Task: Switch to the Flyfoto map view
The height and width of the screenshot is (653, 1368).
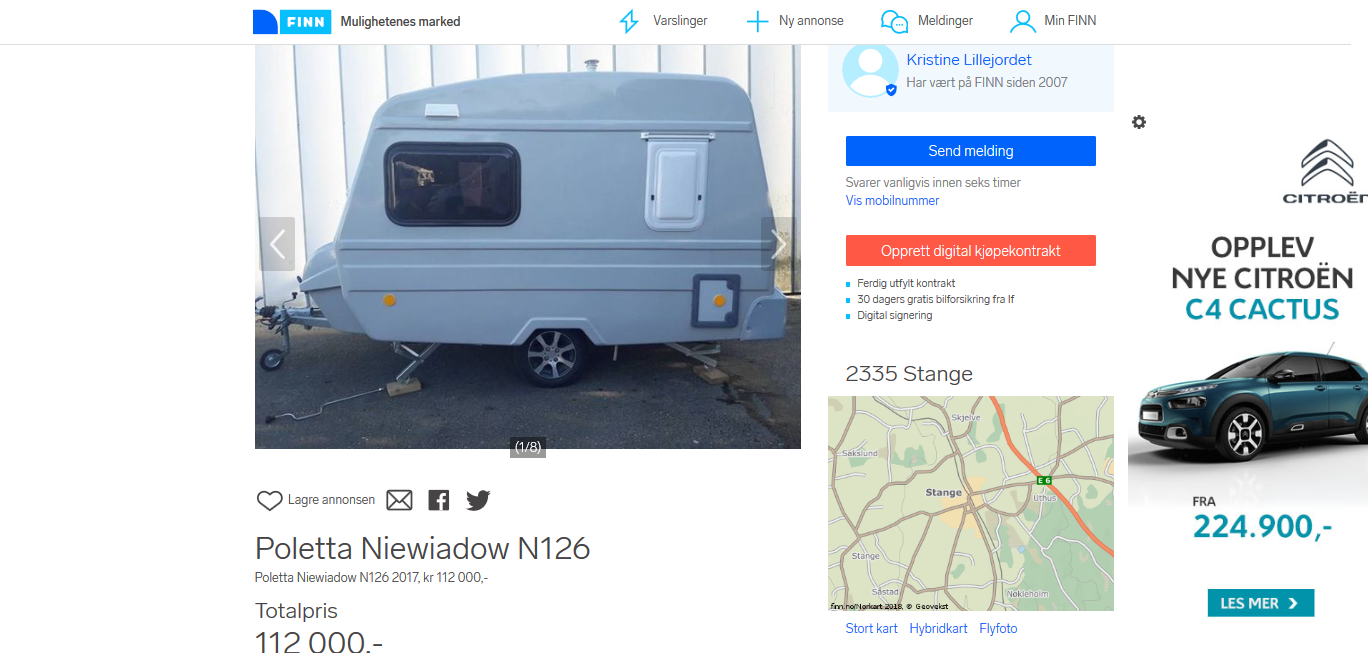Action: [998, 628]
